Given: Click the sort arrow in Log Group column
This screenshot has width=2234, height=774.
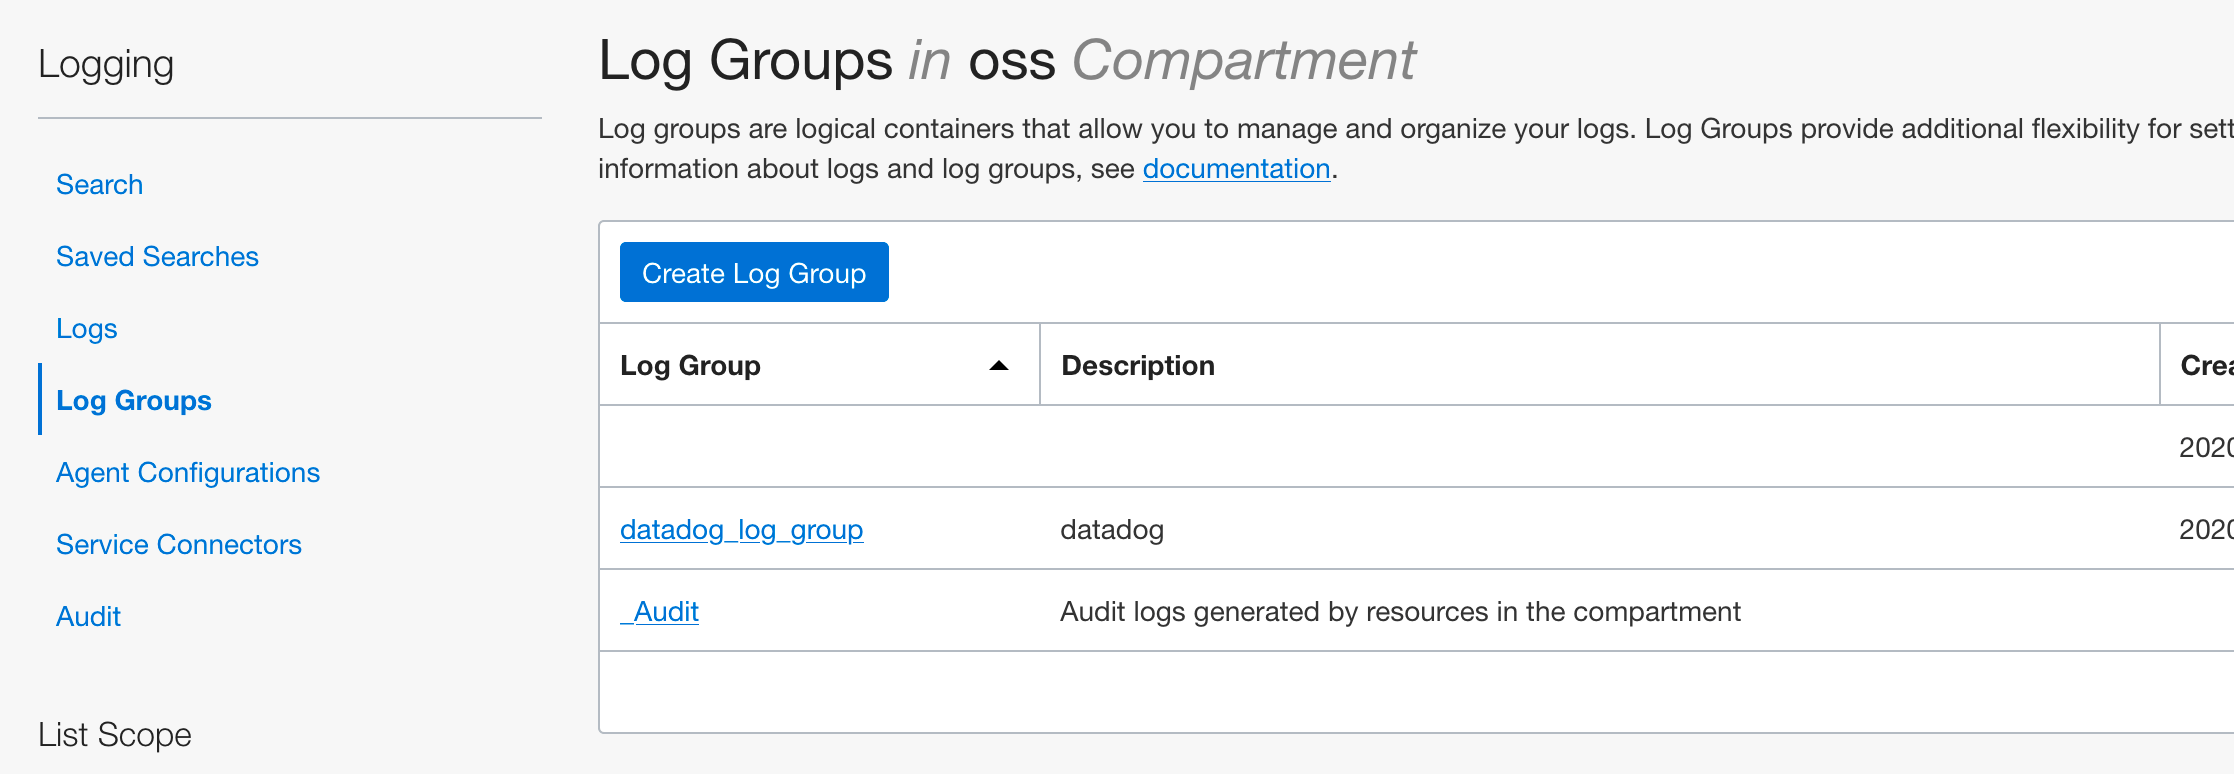Looking at the screenshot, I should [x=998, y=366].
